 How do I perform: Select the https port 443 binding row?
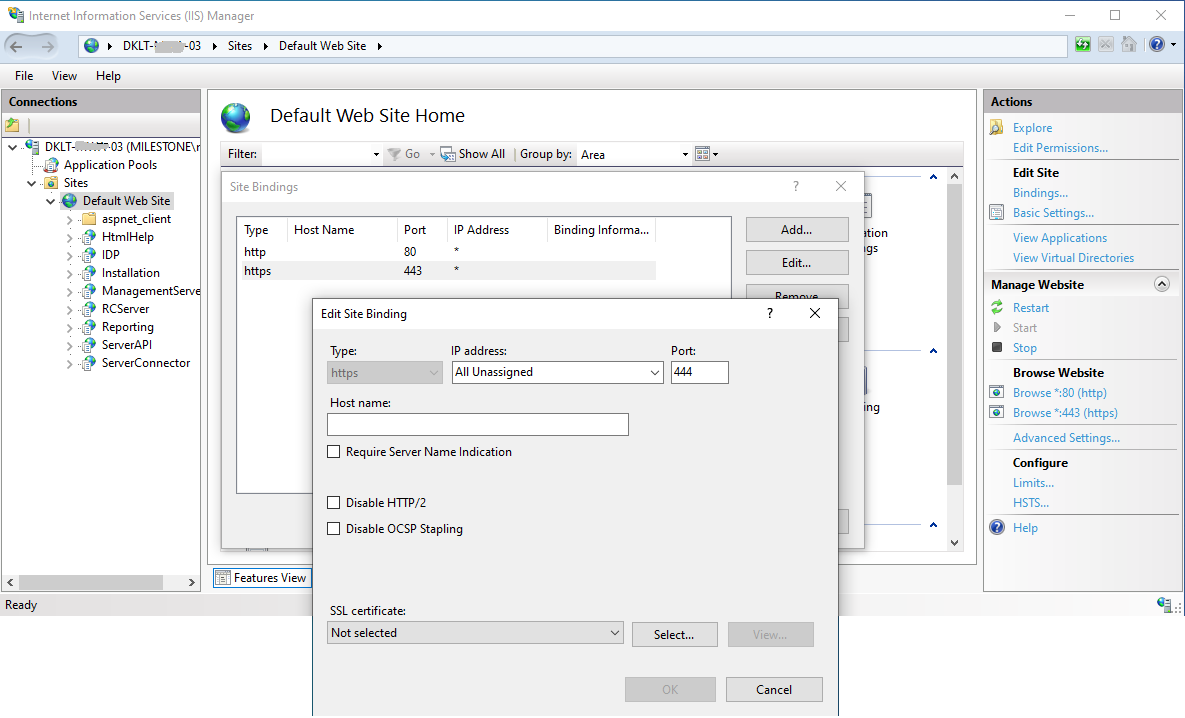(x=449, y=271)
